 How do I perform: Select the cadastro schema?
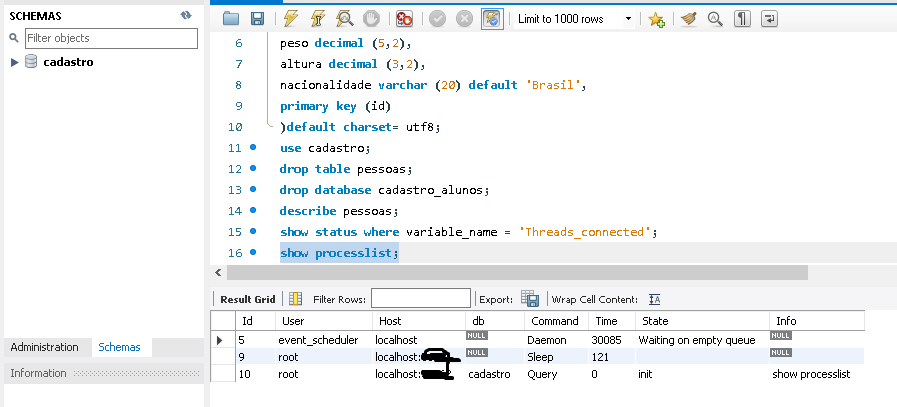68,62
